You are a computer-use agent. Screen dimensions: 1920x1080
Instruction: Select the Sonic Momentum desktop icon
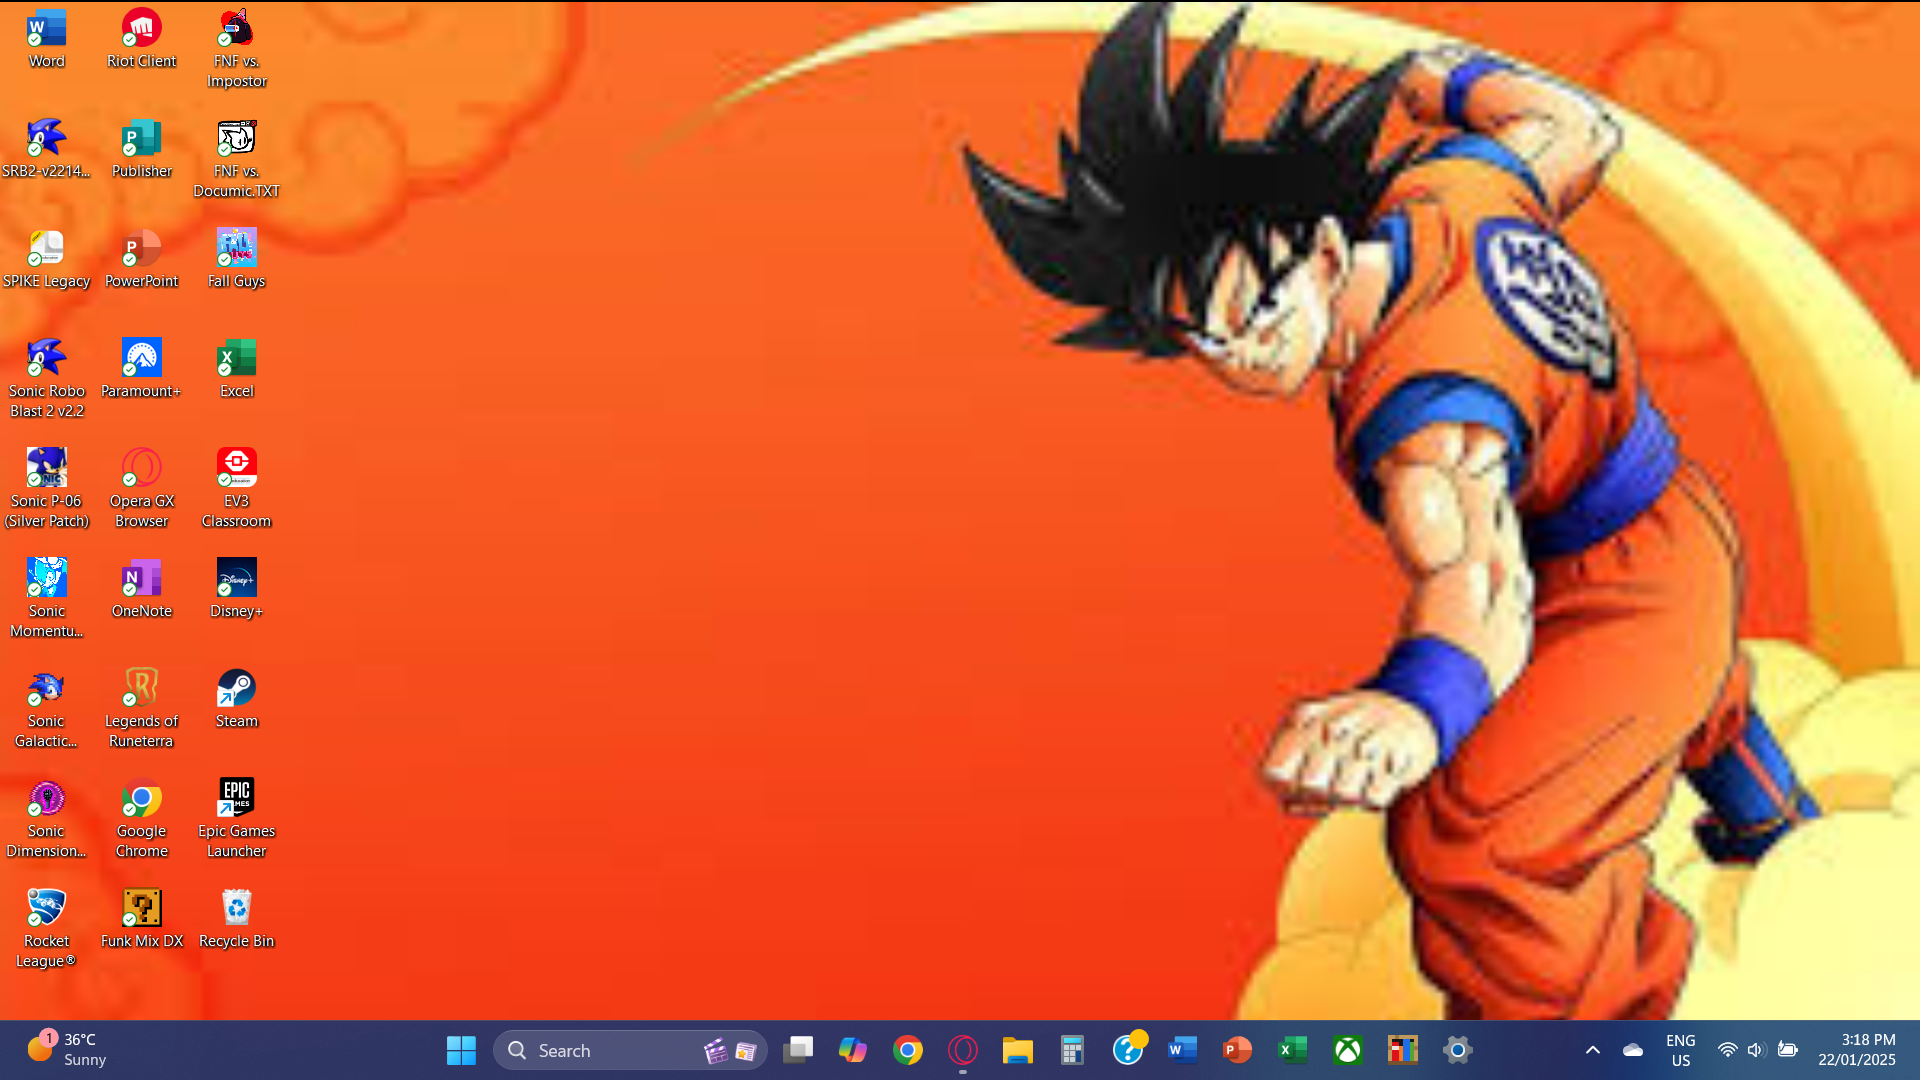[46, 600]
